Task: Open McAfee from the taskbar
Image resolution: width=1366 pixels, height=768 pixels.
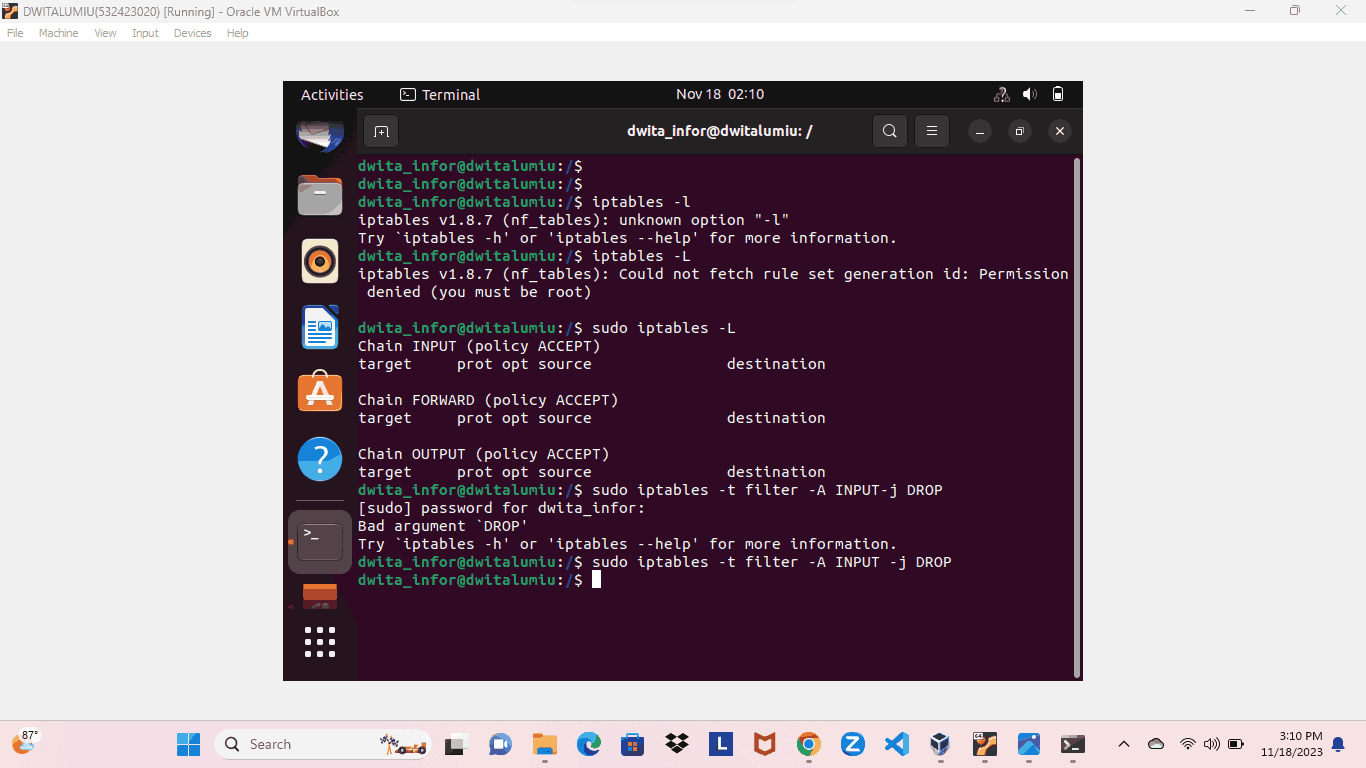Action: pos(764,744)
